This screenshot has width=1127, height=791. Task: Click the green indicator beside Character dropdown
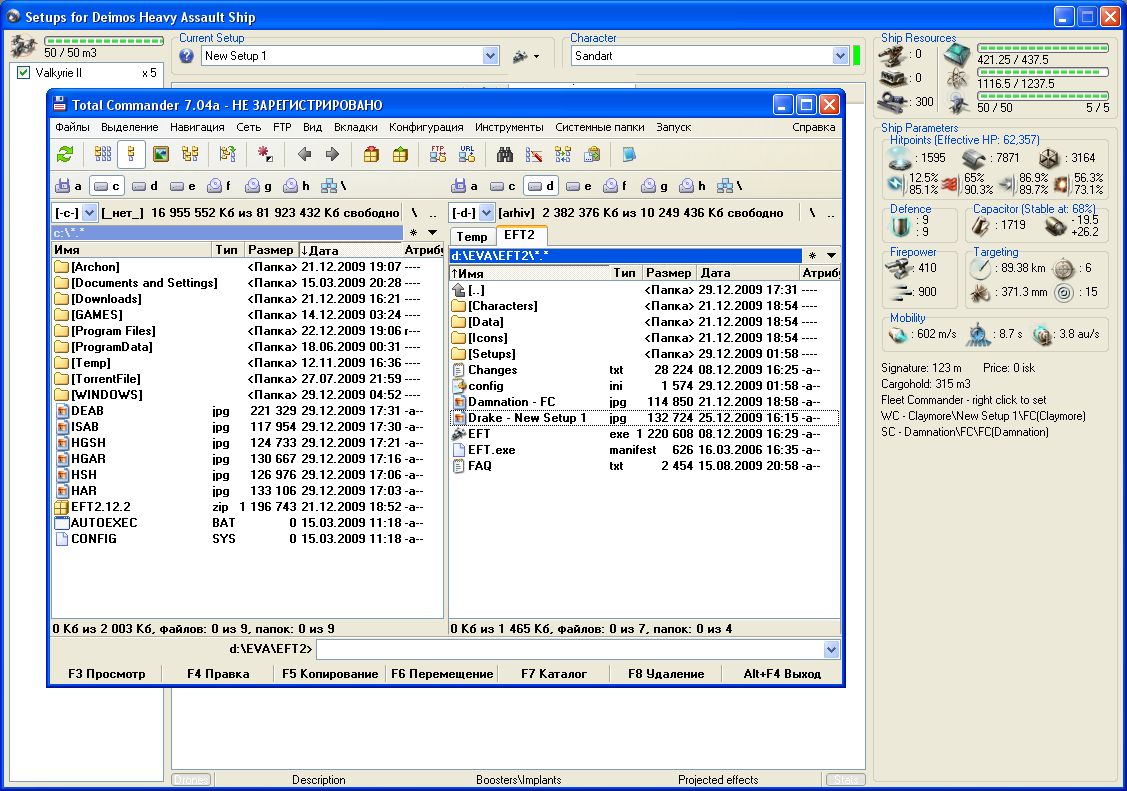(x=856, y=56)
